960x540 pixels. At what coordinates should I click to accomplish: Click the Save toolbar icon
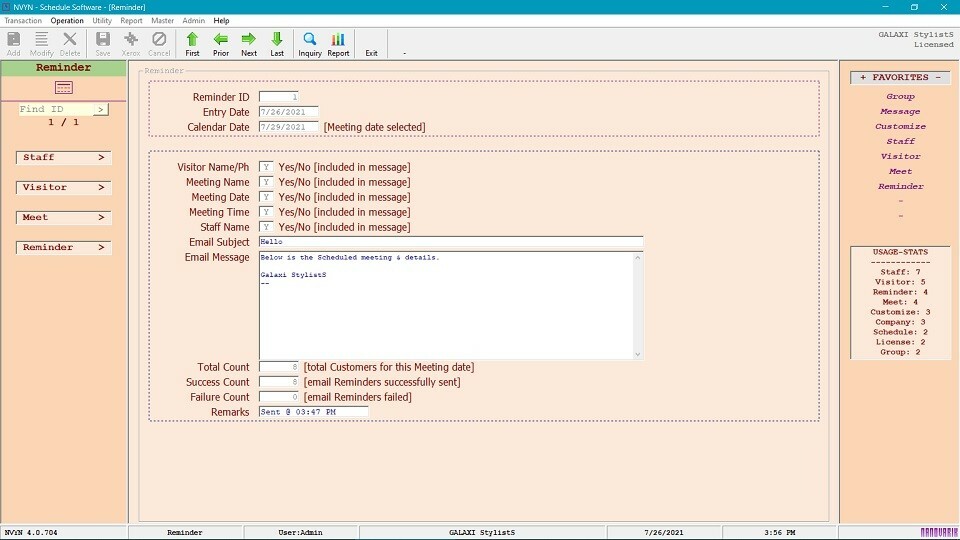pos(103,44)
